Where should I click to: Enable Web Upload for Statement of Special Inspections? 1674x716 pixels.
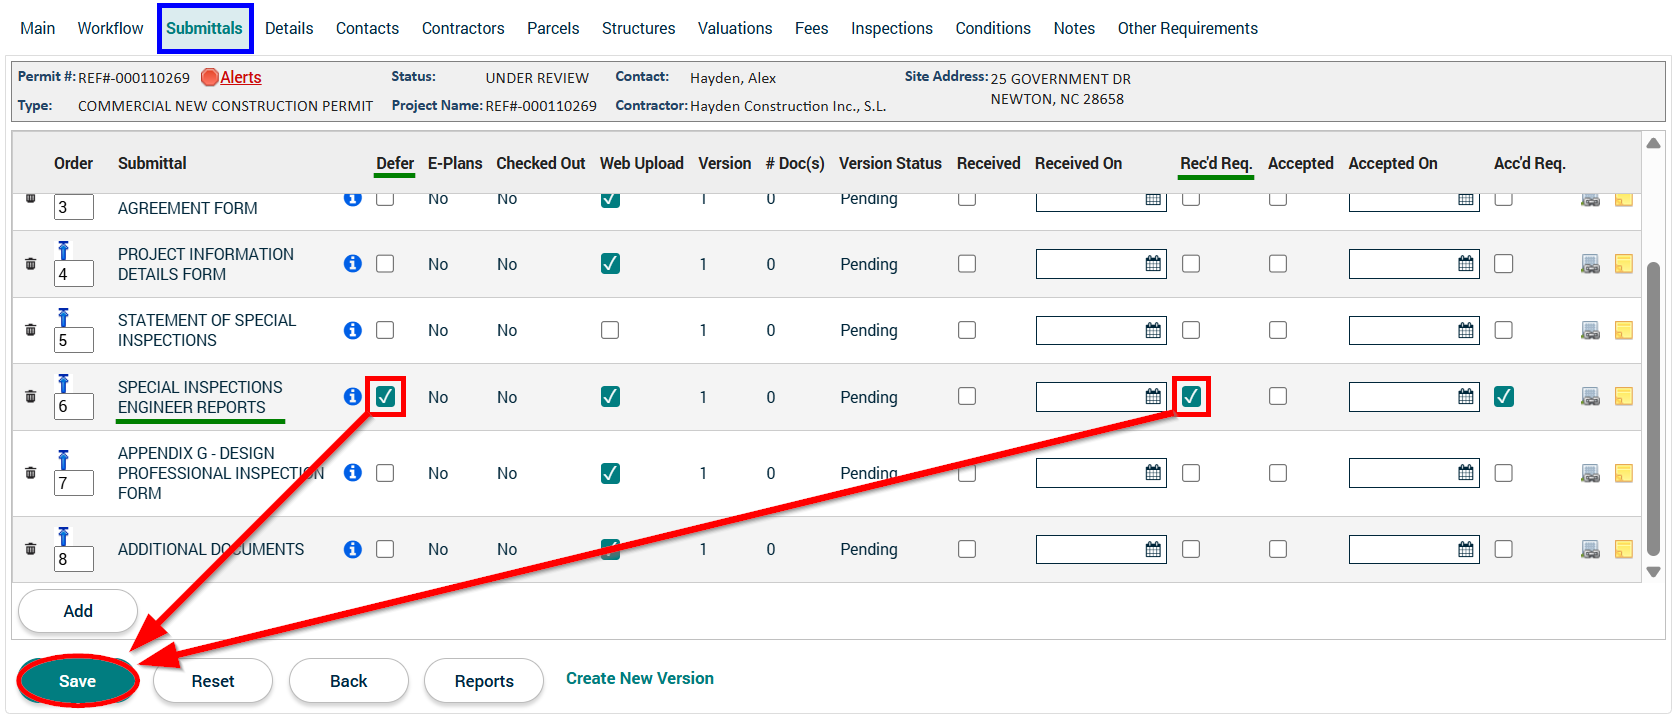point(610,330)
